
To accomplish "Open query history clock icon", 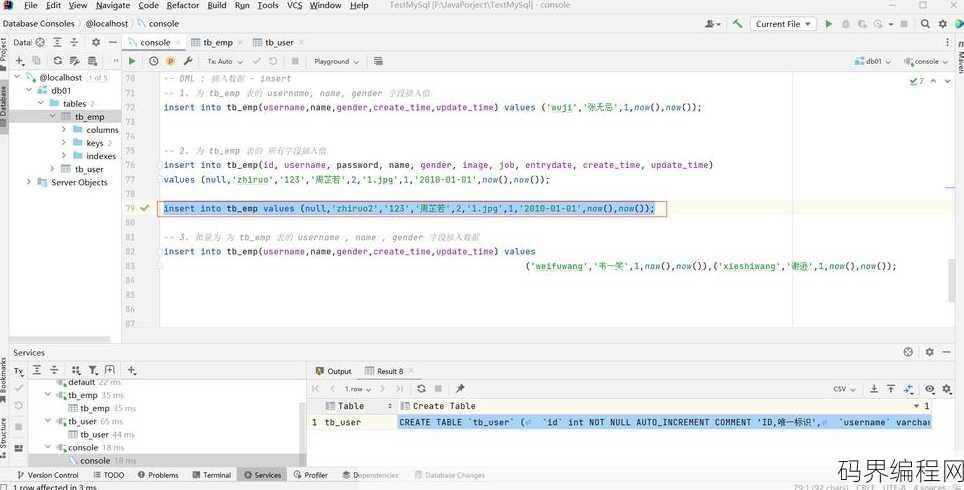I will coord(154,61).
